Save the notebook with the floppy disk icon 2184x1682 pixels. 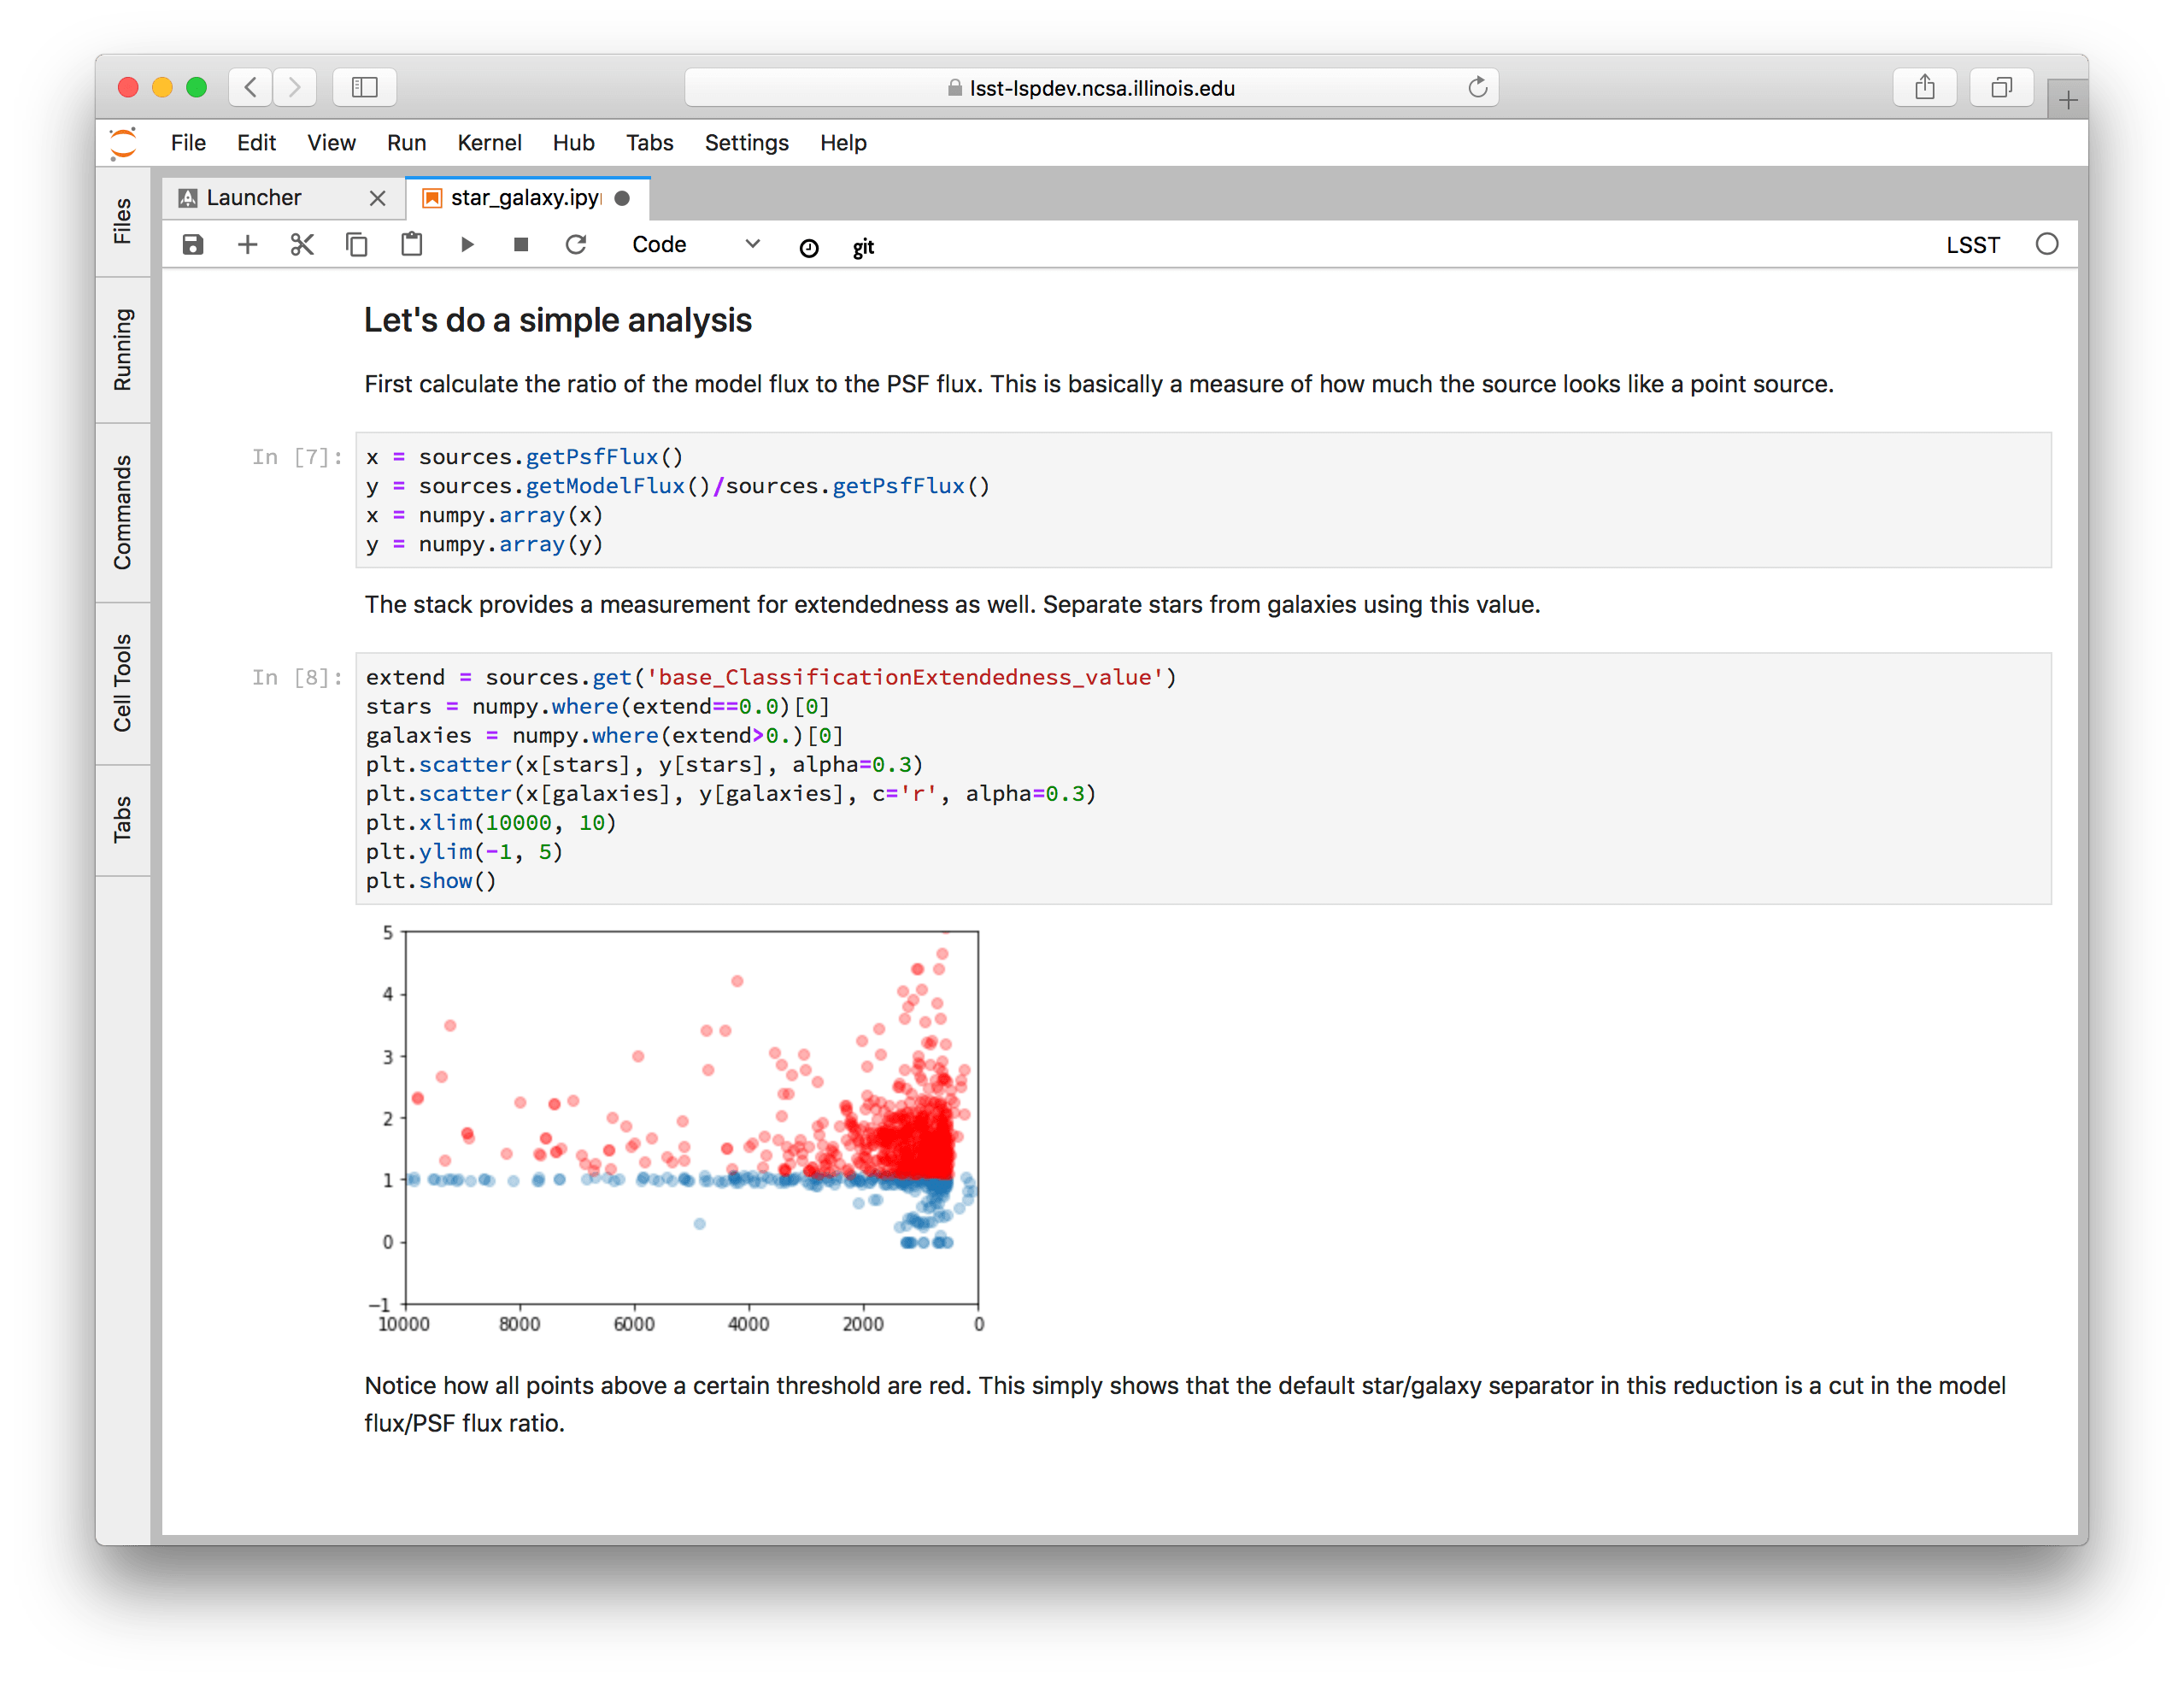pyautogui.click(x=193, y=245)
